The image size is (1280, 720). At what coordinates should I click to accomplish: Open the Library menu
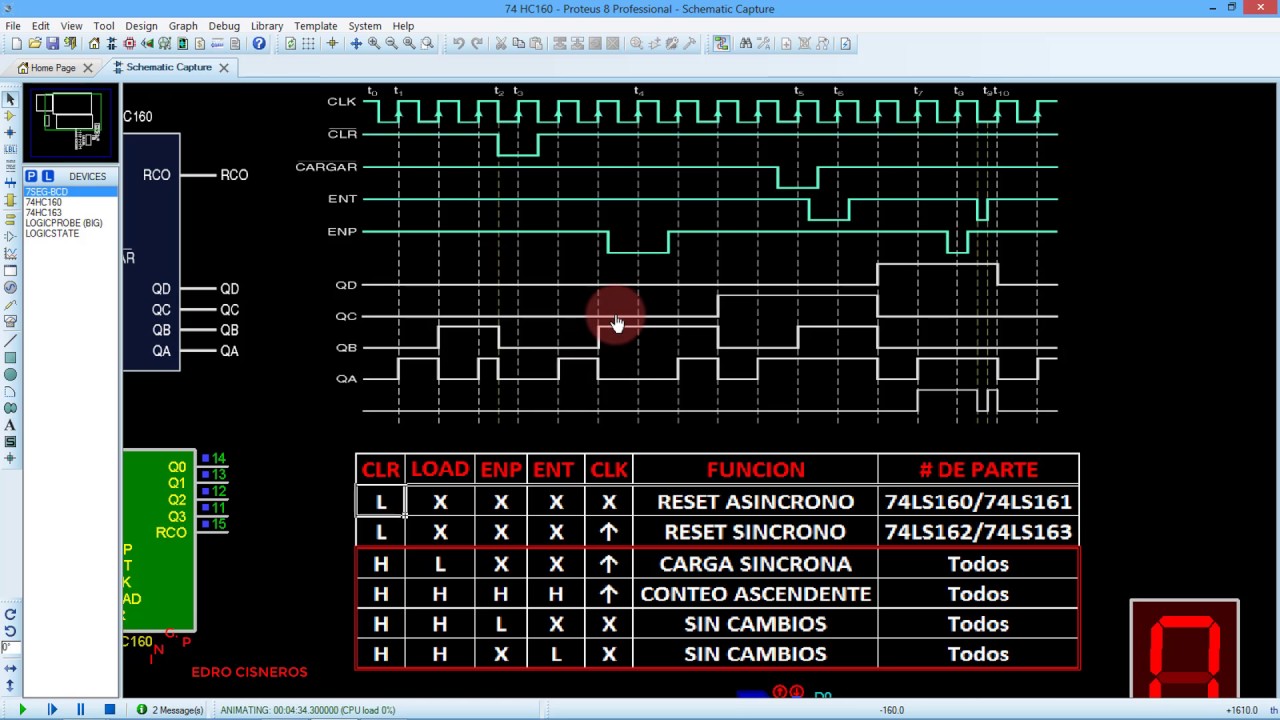coord(266,26)
